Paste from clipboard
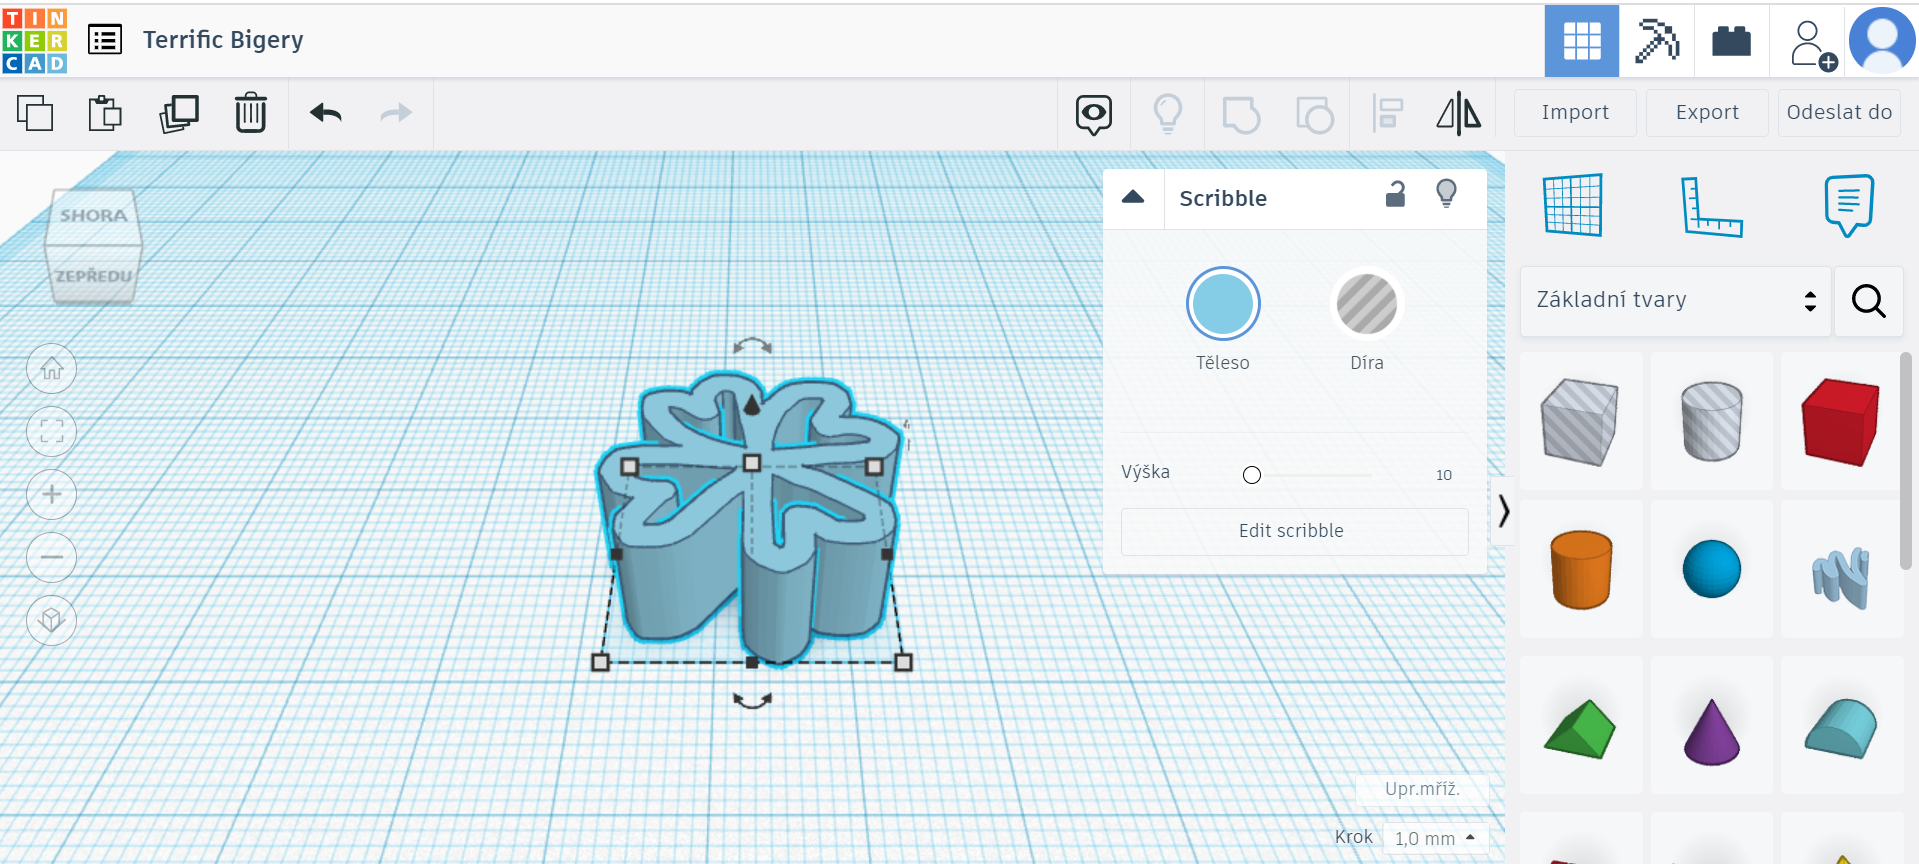The image size is (1919, 864). pyautogui.click(x=105, y=113)
